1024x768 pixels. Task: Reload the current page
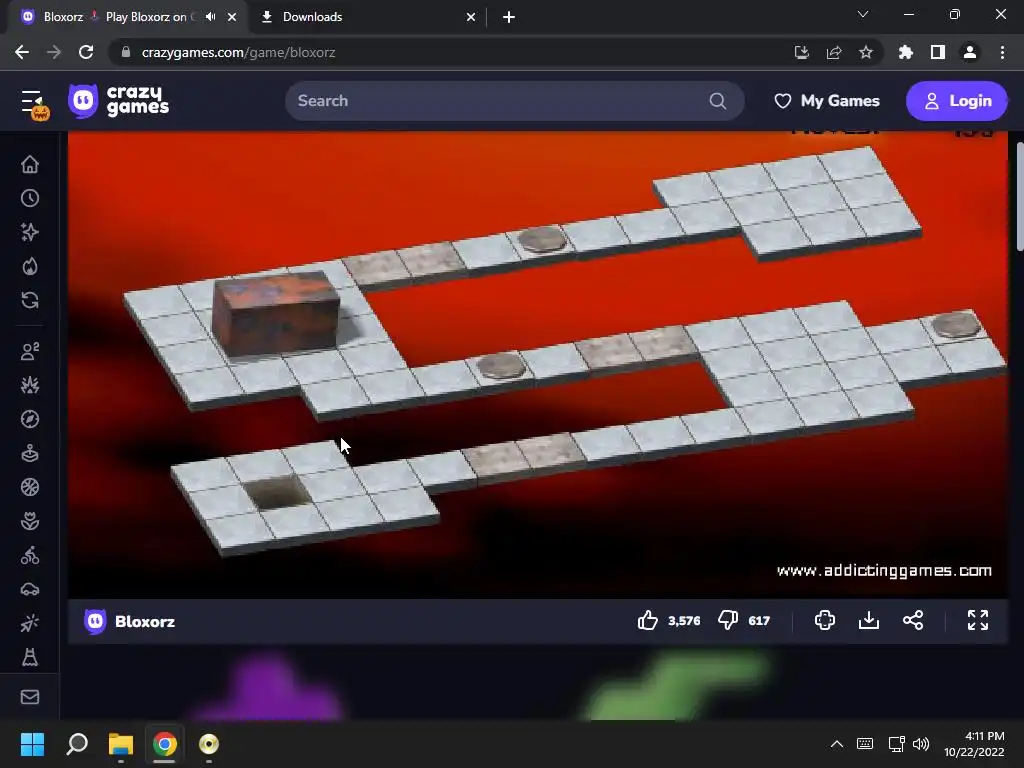click(86, 52)
